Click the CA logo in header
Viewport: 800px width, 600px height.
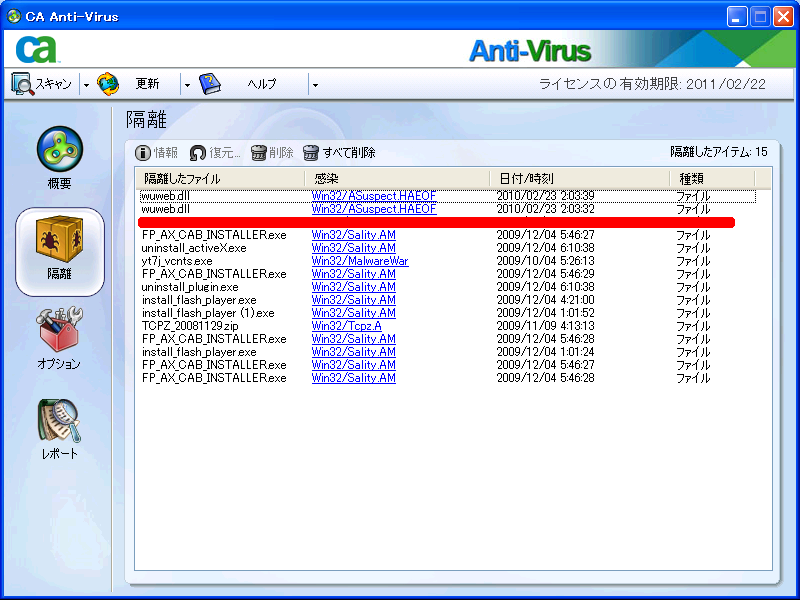37,49
